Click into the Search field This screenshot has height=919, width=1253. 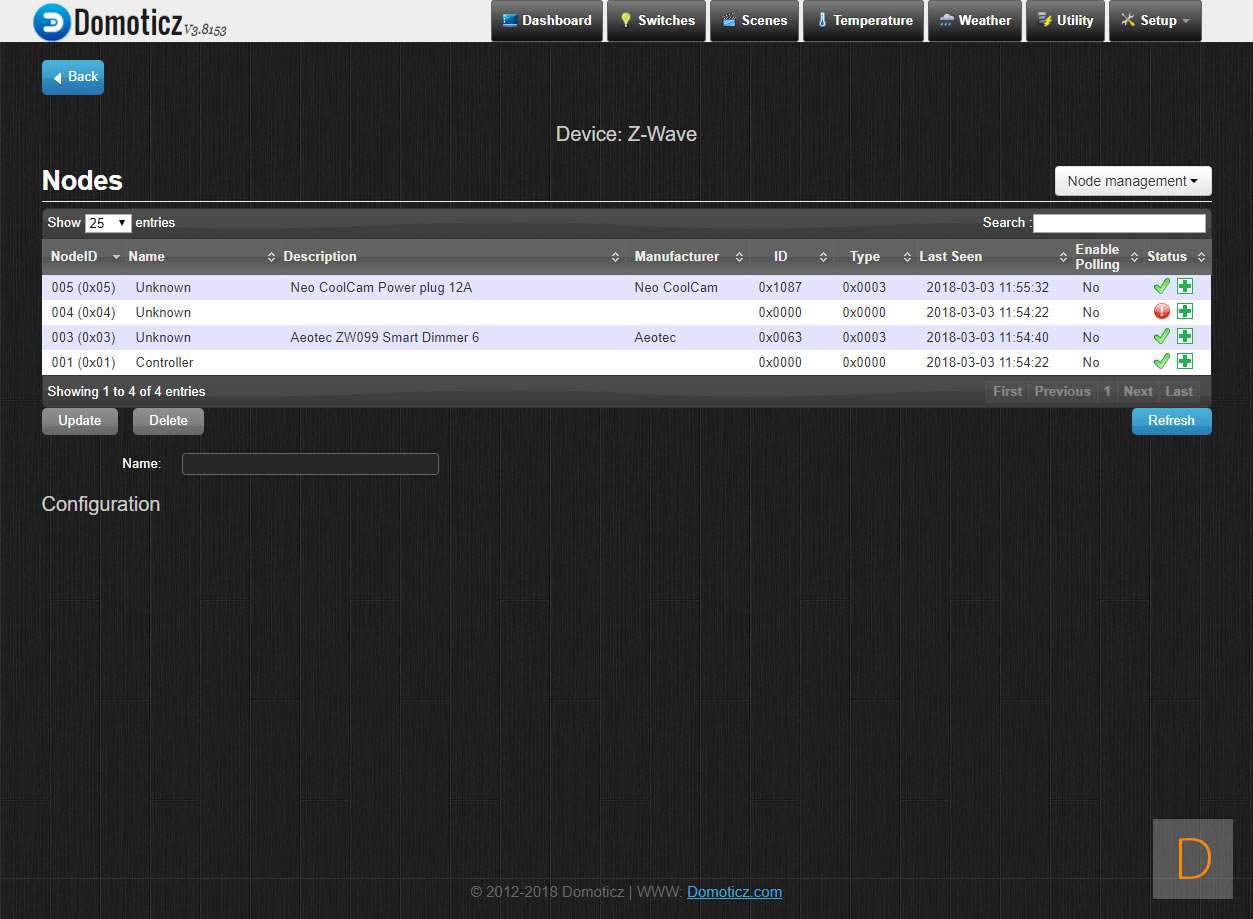[1119, 223]
